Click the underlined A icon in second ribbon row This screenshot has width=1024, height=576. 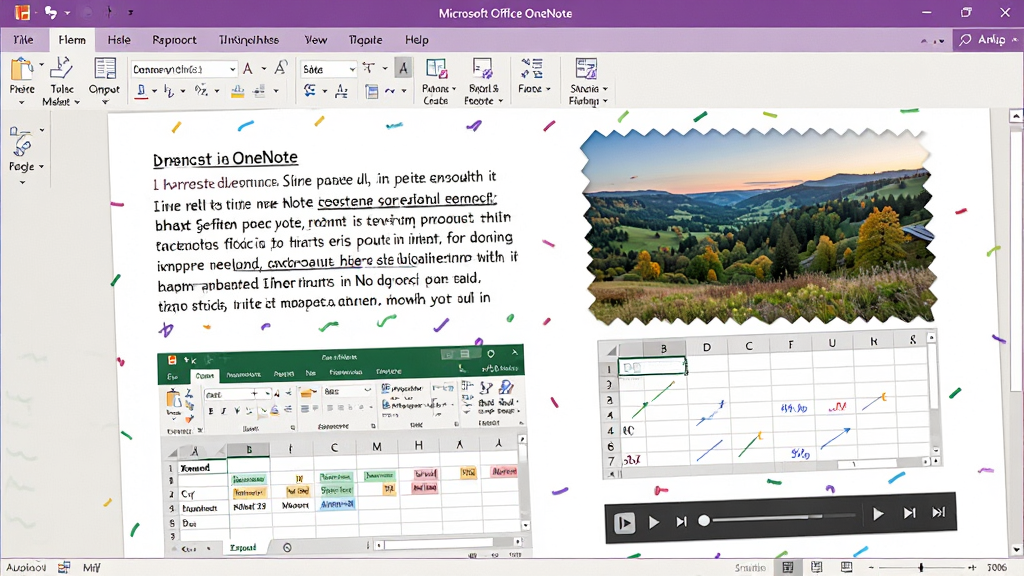[342, 91]
